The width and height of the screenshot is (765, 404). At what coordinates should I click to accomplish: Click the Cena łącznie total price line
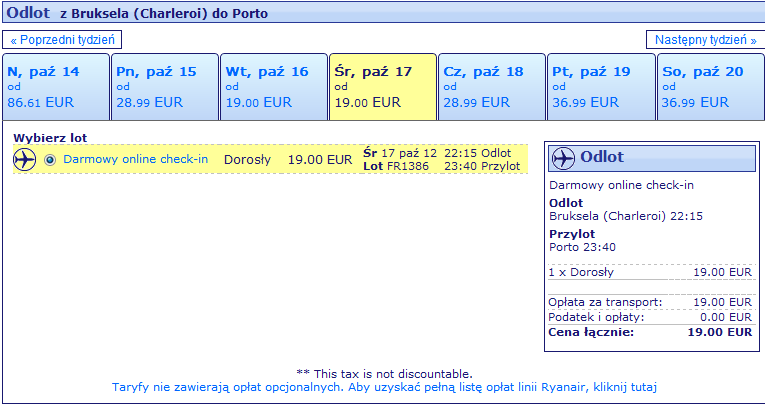pyautogui.click(x=650, y=333)
